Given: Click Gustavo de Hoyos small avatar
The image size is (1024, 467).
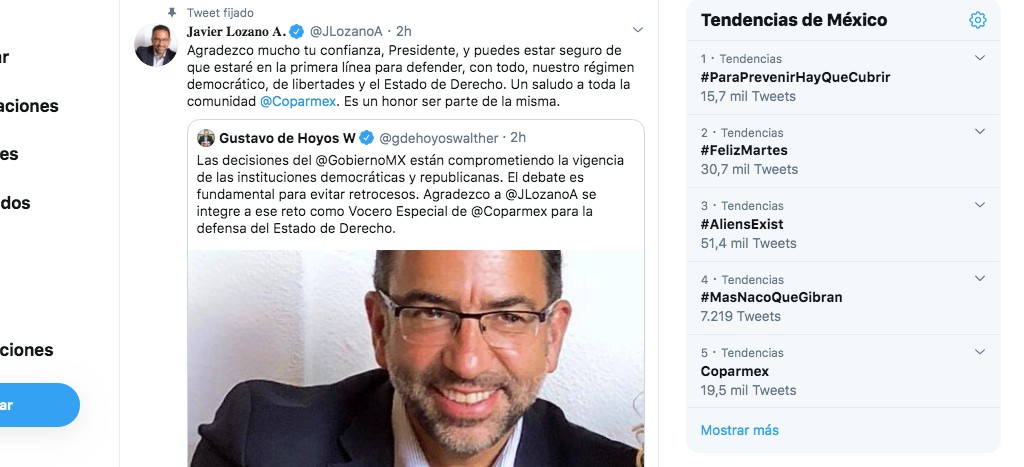Looking at the screenshot, I should click(x=206, y=138).
